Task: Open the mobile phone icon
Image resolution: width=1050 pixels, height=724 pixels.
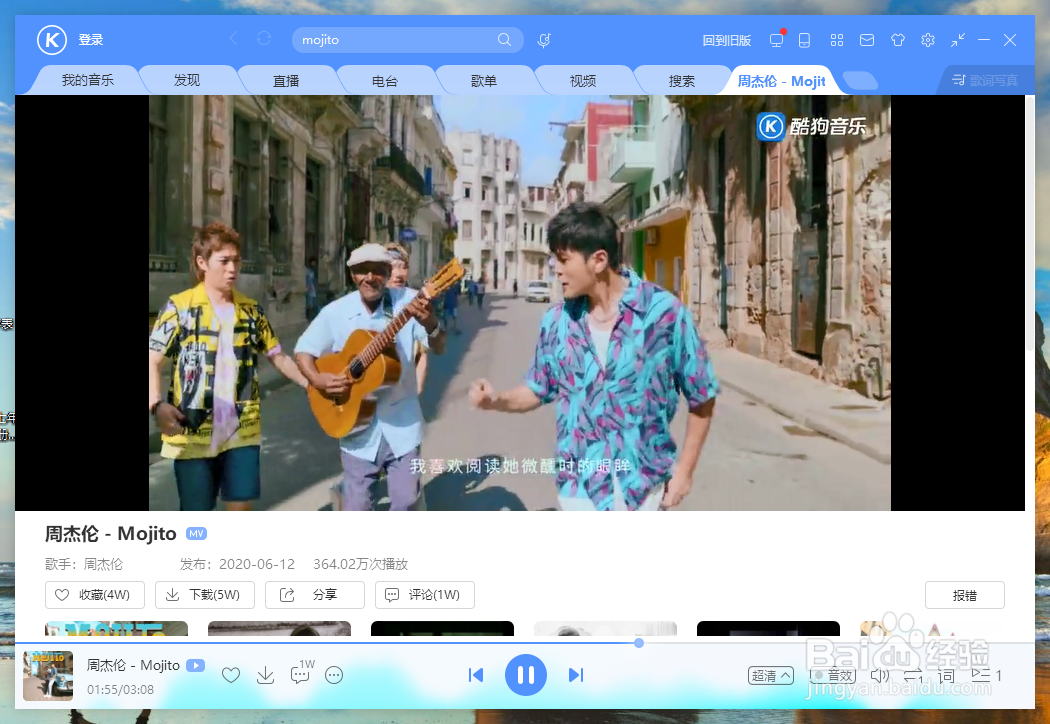Action: point(804,40)
